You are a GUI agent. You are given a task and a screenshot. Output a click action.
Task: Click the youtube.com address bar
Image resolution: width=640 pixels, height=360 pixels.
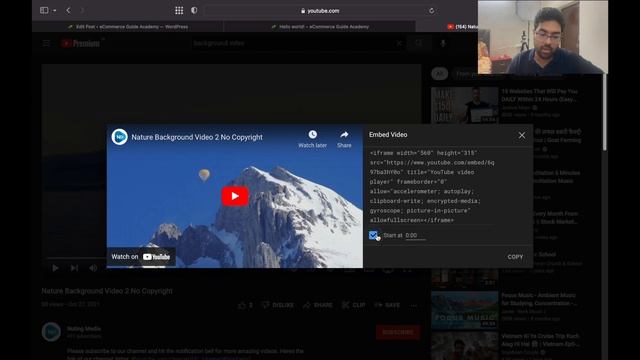pyautogui.click(x=320, y=11)
